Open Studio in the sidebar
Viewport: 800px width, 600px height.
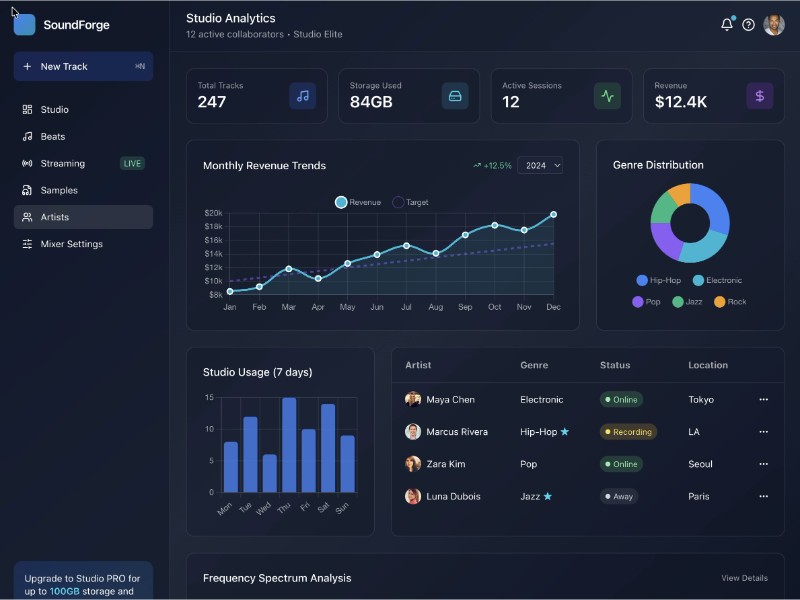83,110
